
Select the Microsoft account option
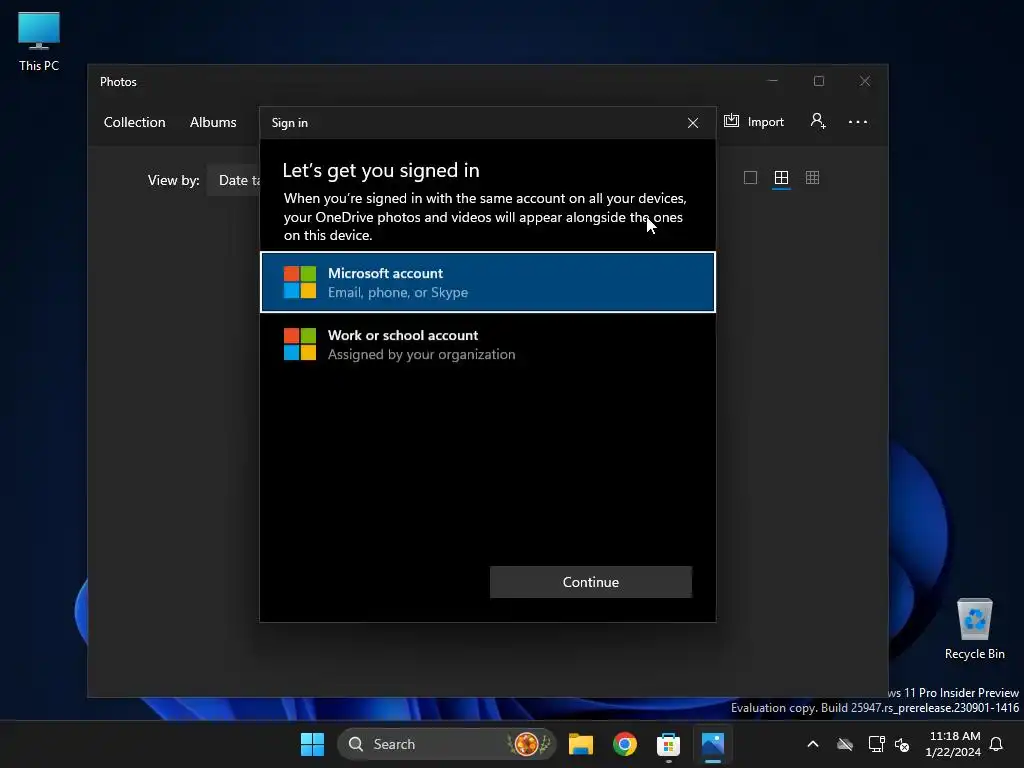pos(488,282)
